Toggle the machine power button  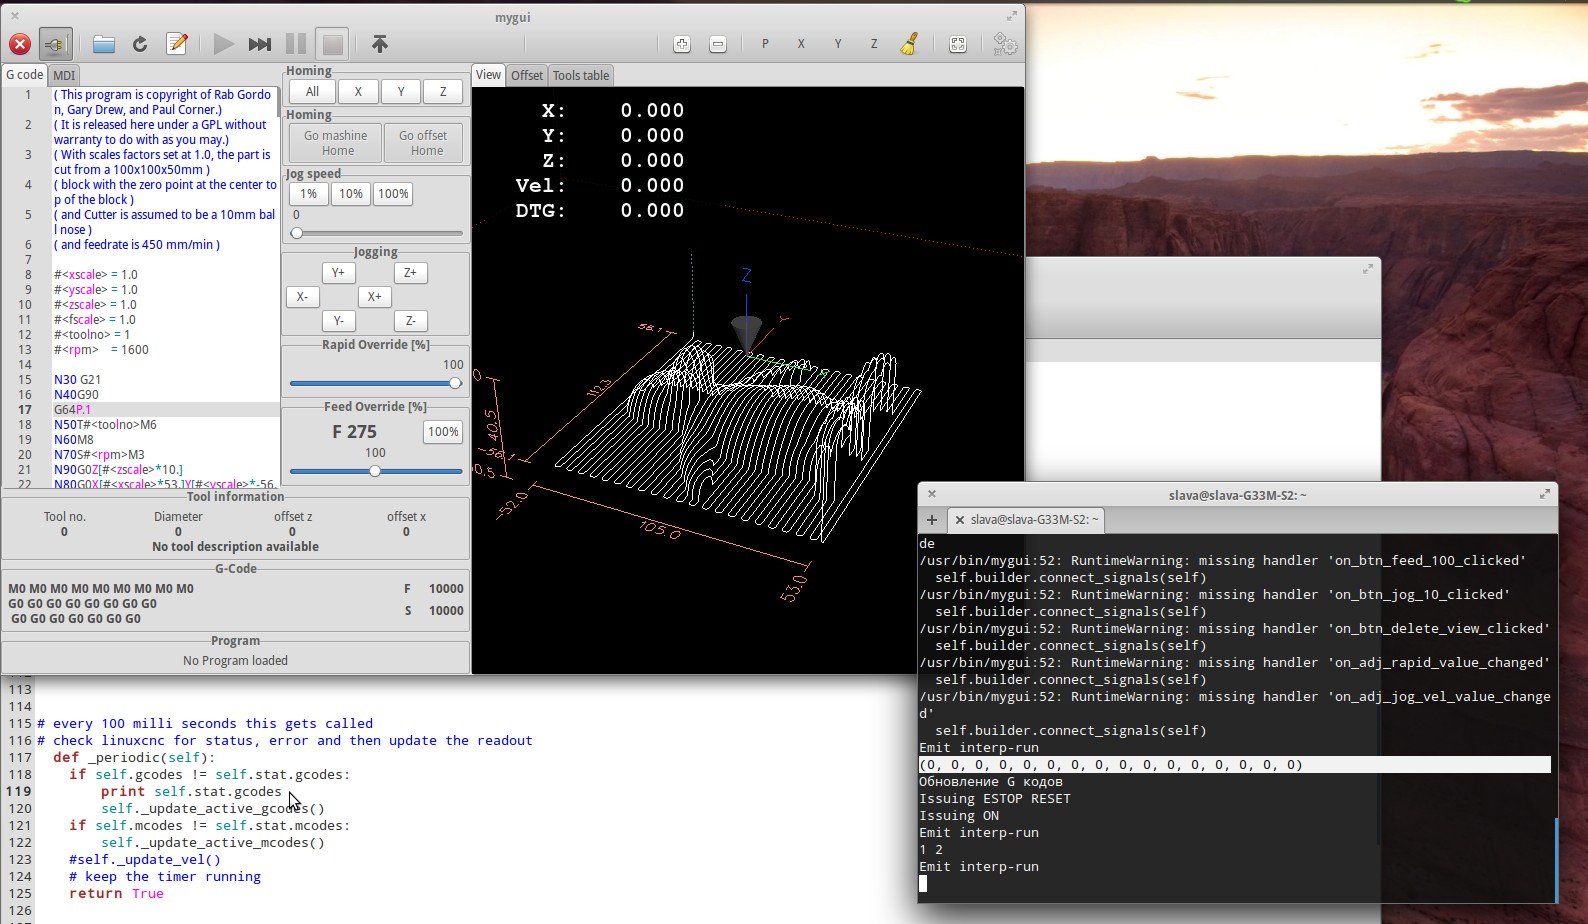point(55,44)
